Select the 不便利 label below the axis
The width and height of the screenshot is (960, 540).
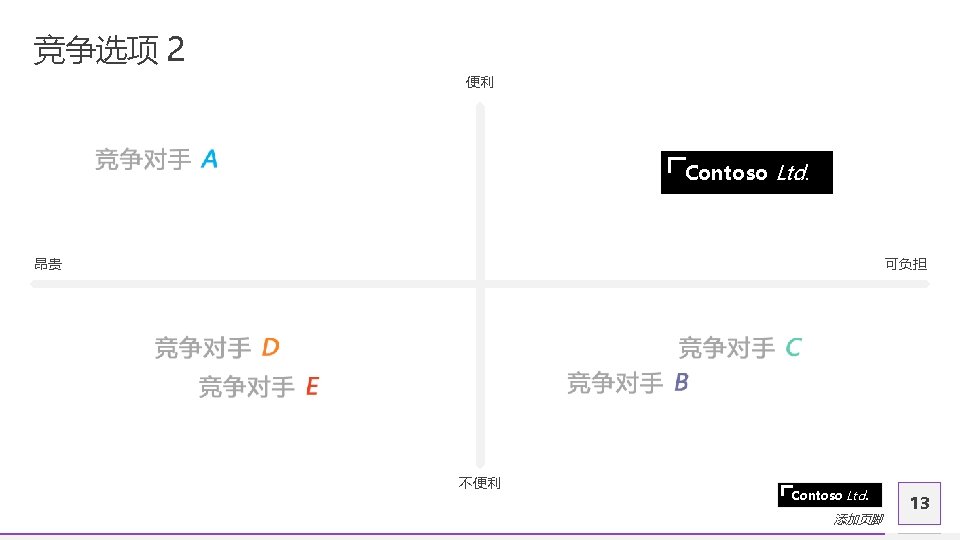(480, 483)
